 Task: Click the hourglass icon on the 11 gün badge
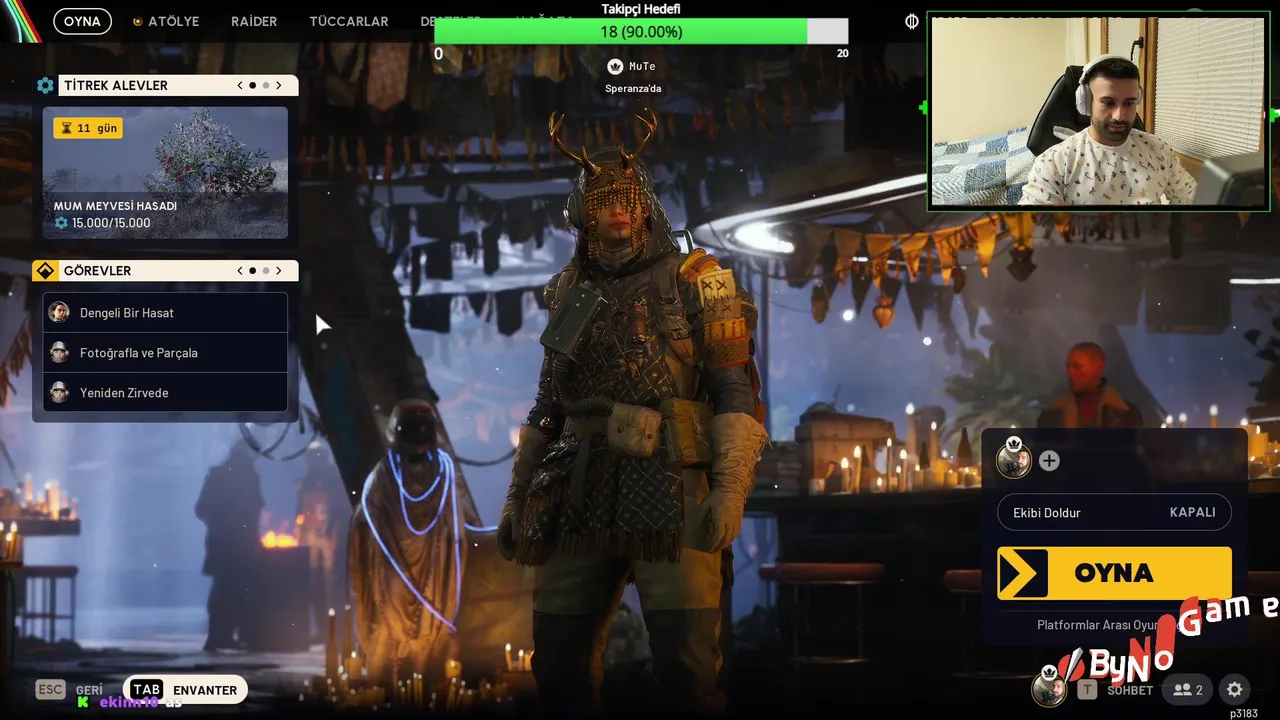coord(67,128)
